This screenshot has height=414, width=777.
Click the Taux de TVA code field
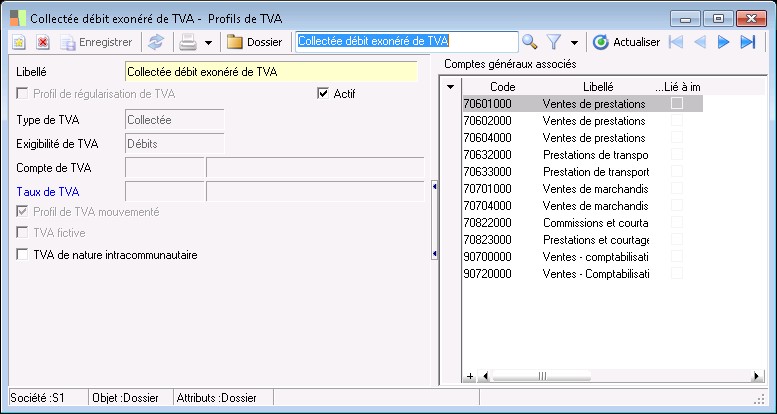coord(165,191)
